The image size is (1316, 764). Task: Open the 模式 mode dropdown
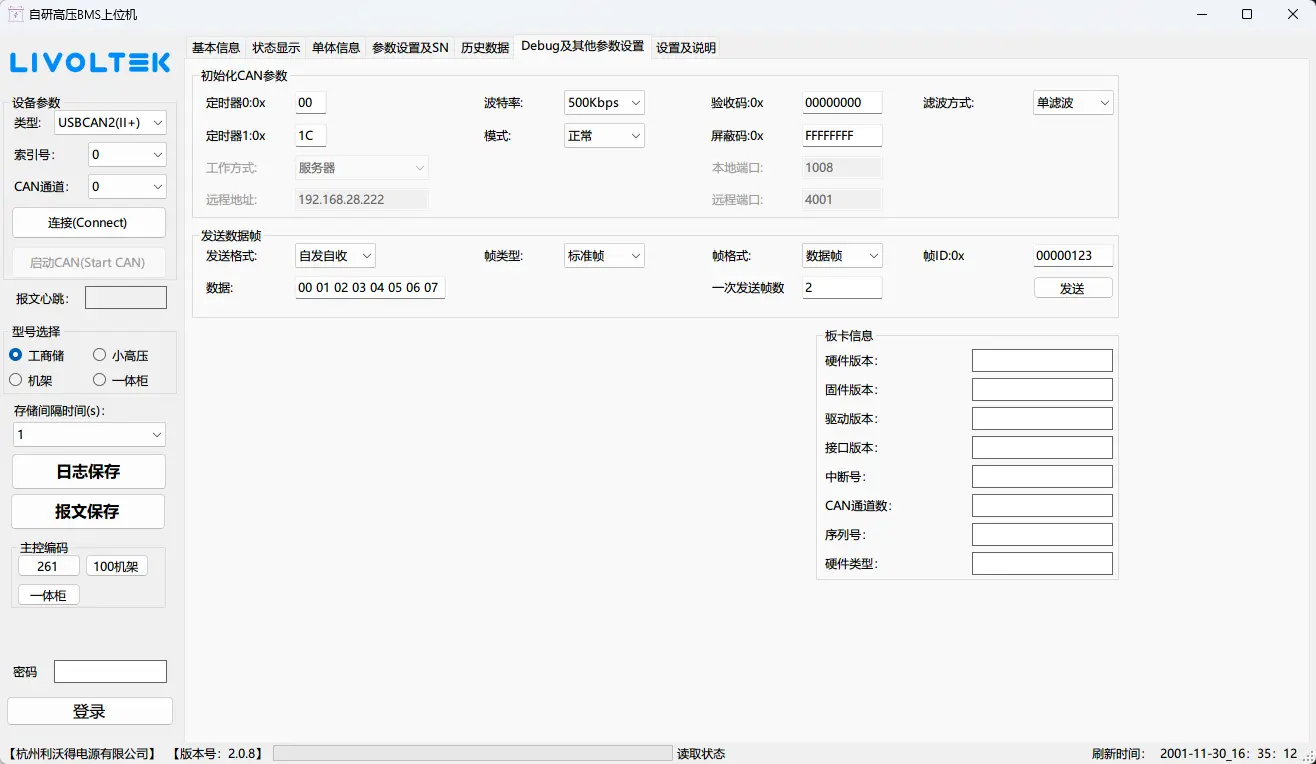coord(605,136)
